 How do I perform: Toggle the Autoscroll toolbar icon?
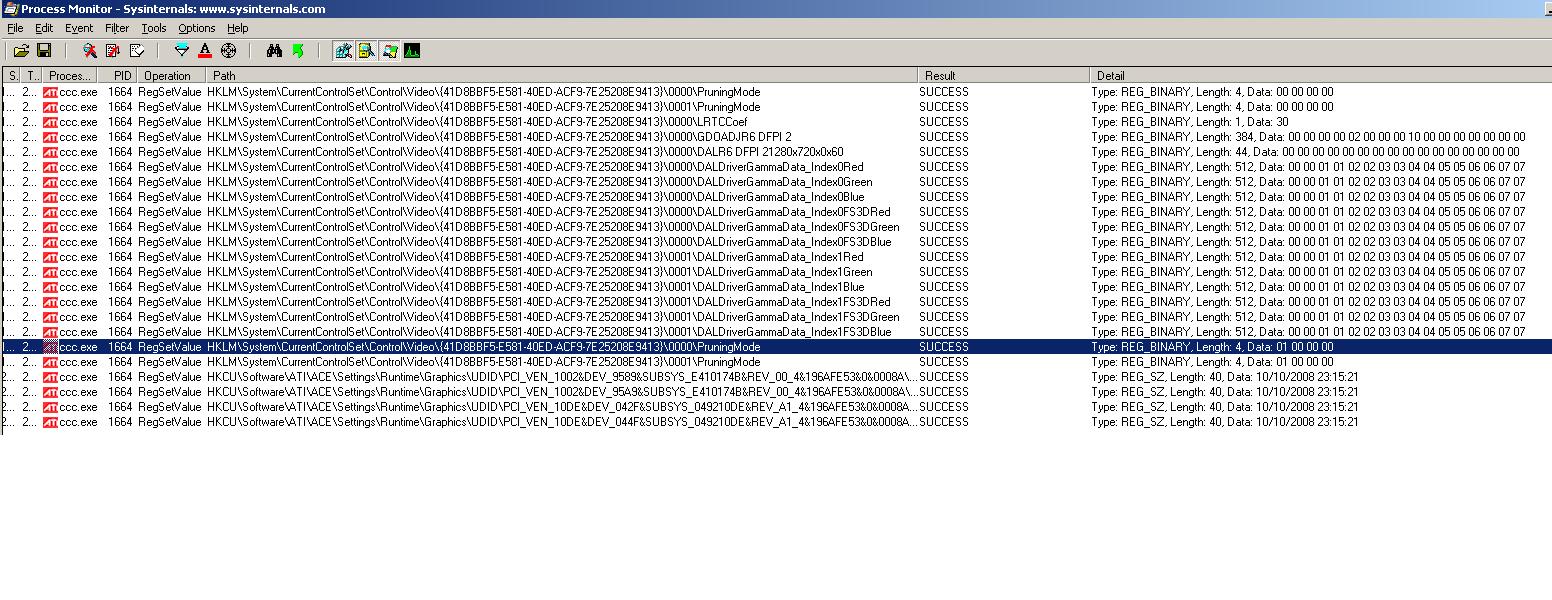113,50
